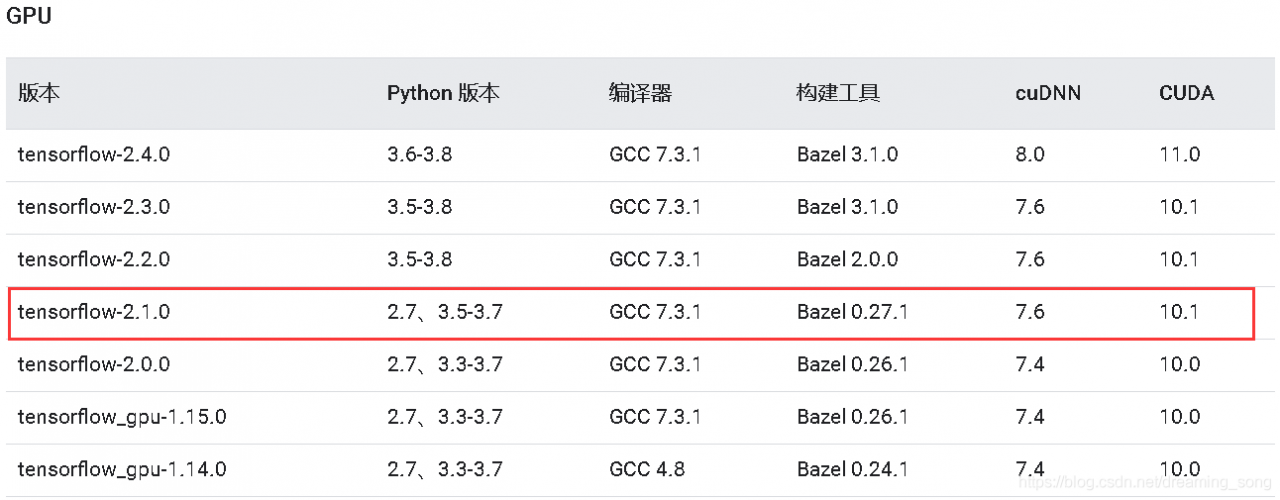Click the tensorflow-2.3.0 version cell
This screenshot has height=500, width=1280.
click(x=94, y=207)
